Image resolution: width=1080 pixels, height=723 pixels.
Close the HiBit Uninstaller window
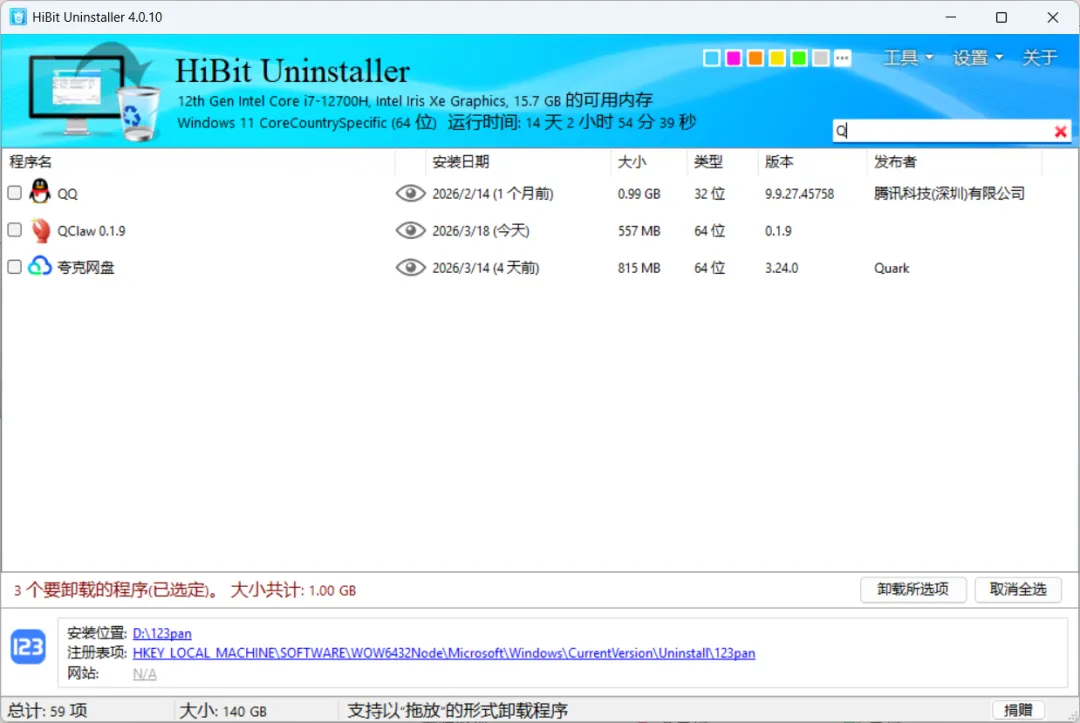[x=1052, y=17]
